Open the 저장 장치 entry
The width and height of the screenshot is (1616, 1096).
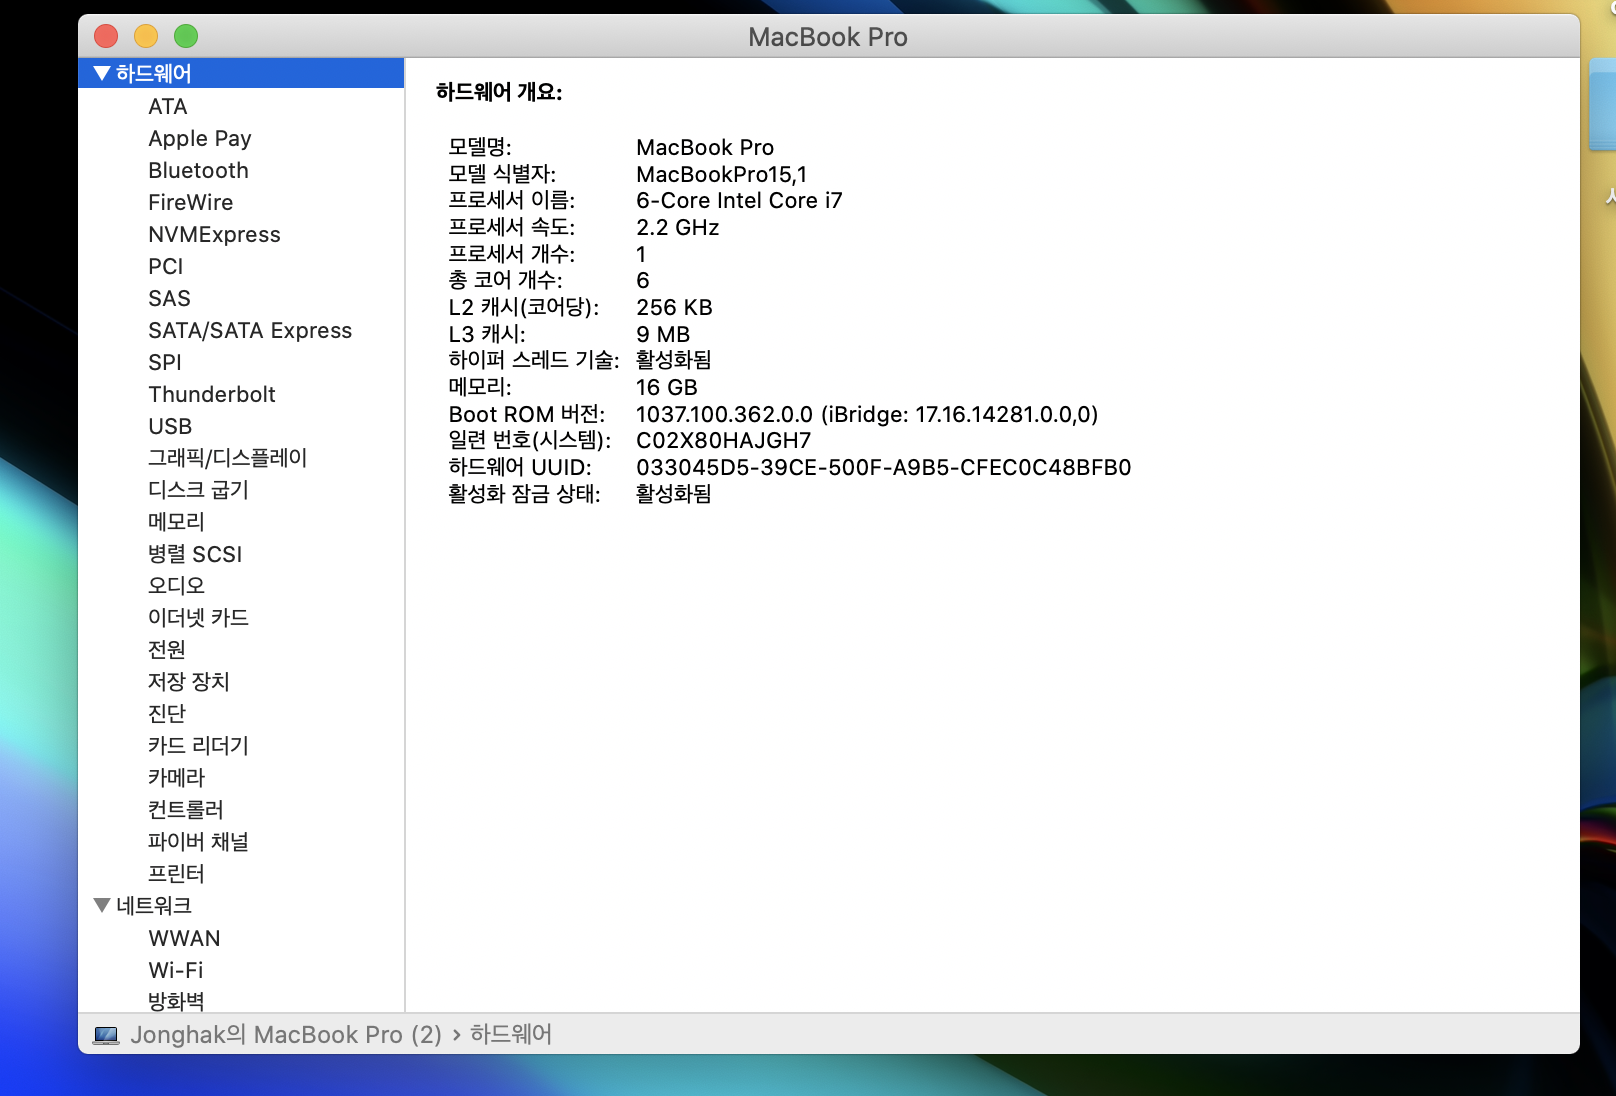188,682
